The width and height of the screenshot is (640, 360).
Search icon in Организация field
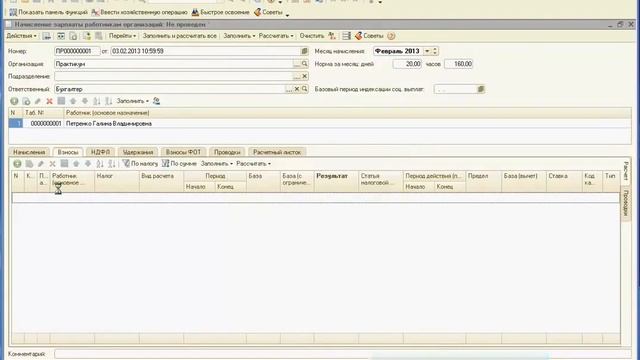[x=304, y=64]
